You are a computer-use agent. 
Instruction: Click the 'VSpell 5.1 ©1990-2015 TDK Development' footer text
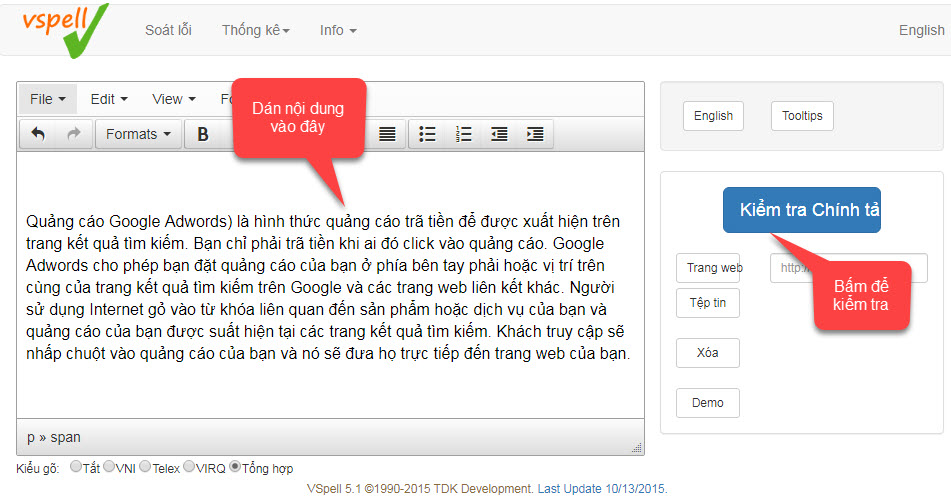pyautogui.click(x=419, y=489)
